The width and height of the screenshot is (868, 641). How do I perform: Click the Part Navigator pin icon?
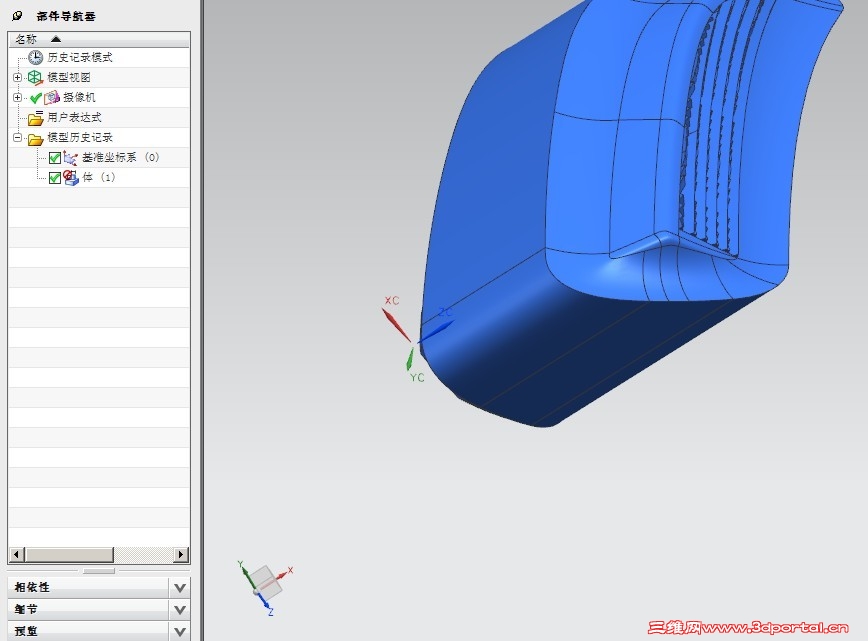coord(18,16)
